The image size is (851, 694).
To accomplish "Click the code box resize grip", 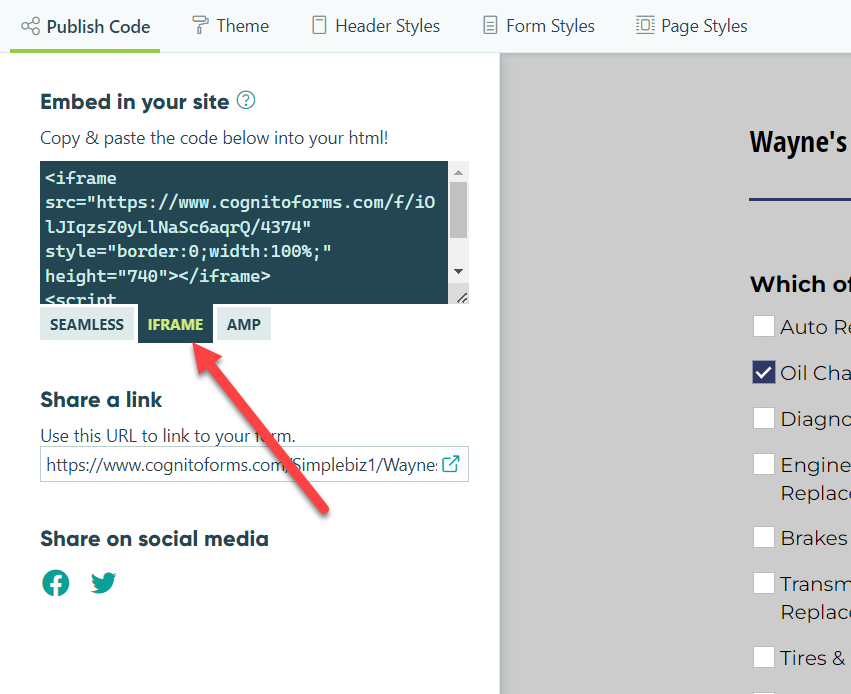I will 462,298.
